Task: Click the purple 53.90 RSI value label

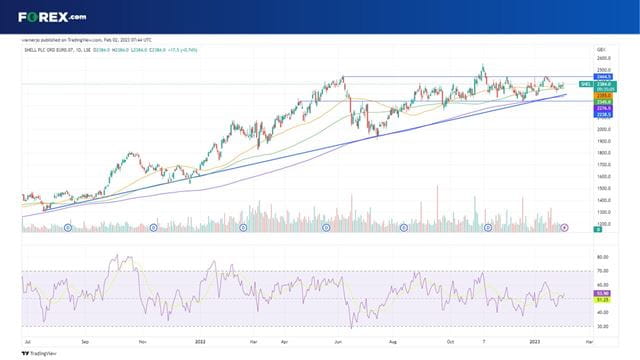Action: tap(602, 293)
